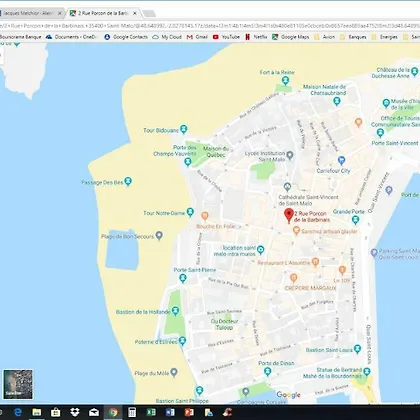Image resolution: width=420 pixels, height=420 pixels.
Task: Click the Rue de la Pie Qui Boit label
Action: (229, 283)
